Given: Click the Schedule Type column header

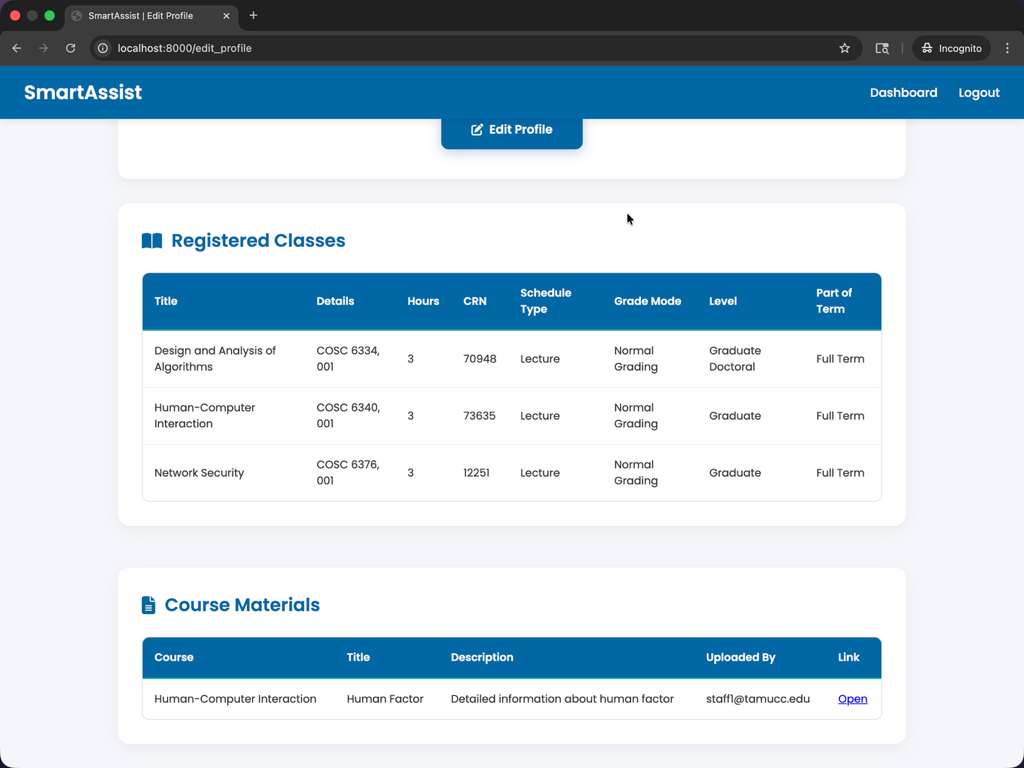Looking at the screenshot, I should [545, 301].
